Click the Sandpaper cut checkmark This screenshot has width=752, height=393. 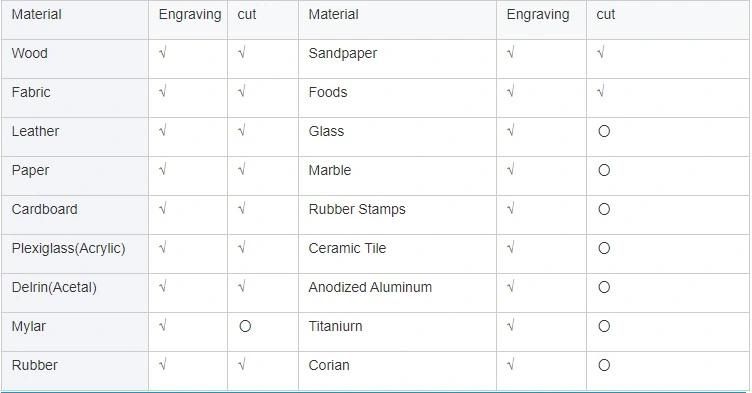pyautogui.click(x=600, y=52)
